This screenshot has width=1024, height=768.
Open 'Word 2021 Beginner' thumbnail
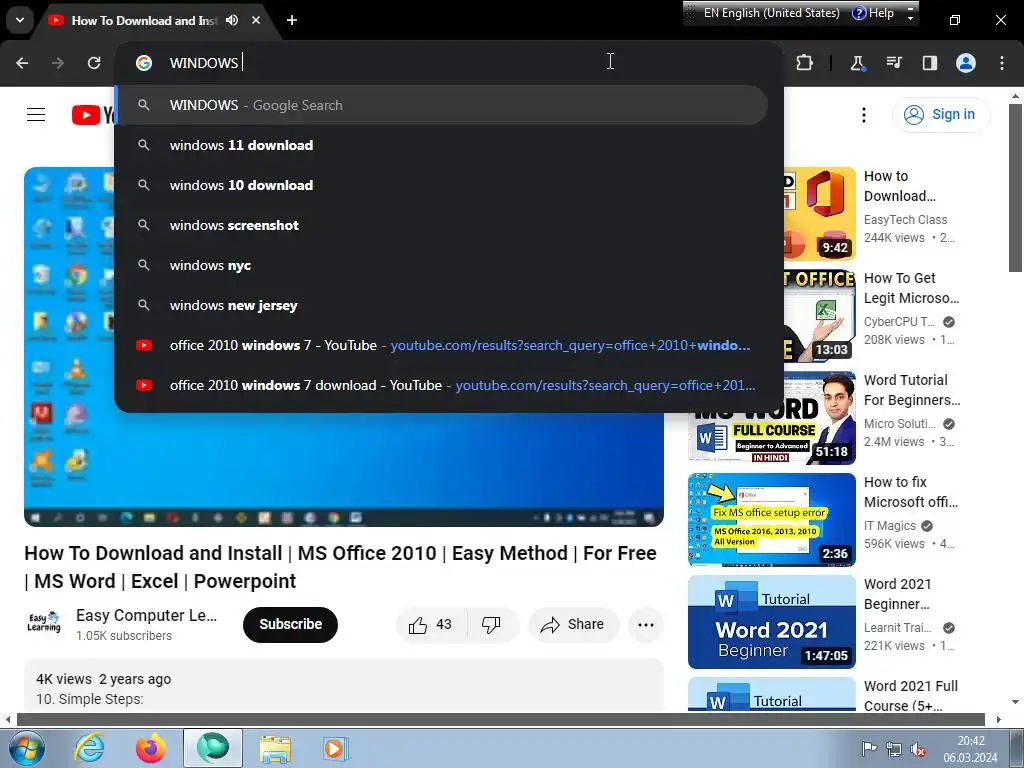pyautogui.click(x=771, y=622)
